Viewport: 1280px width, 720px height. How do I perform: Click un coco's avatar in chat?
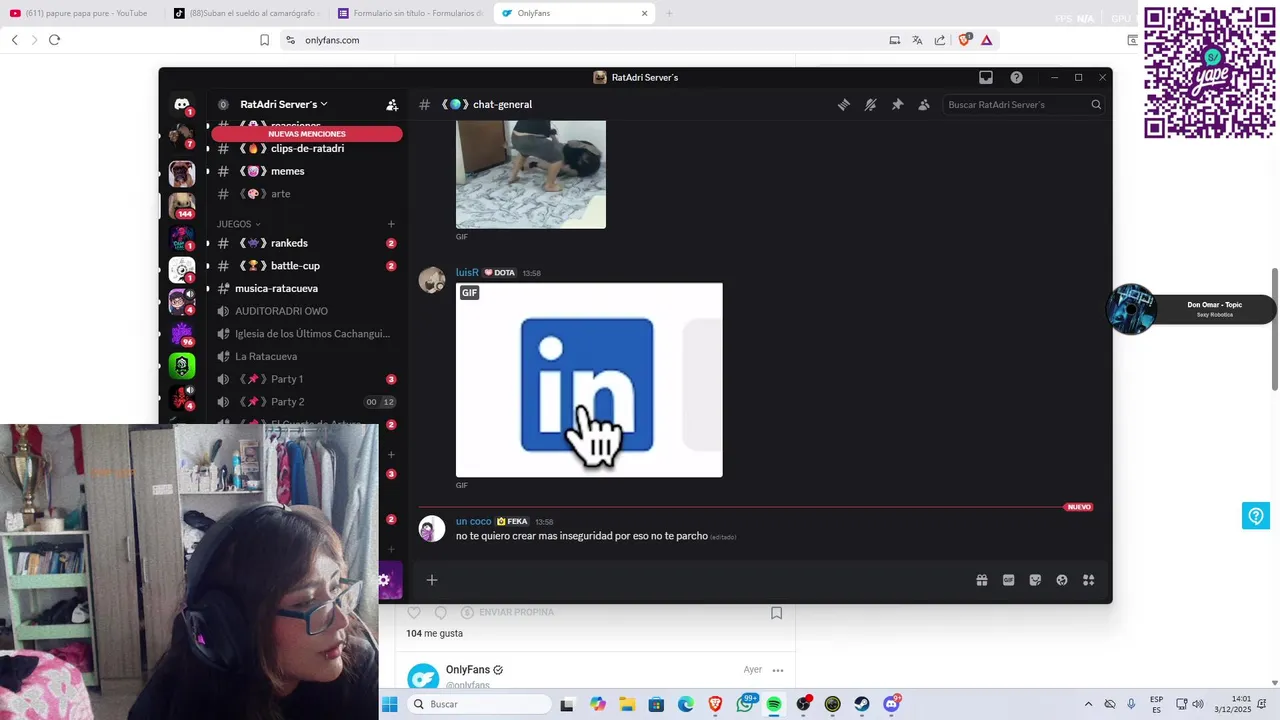432,529
